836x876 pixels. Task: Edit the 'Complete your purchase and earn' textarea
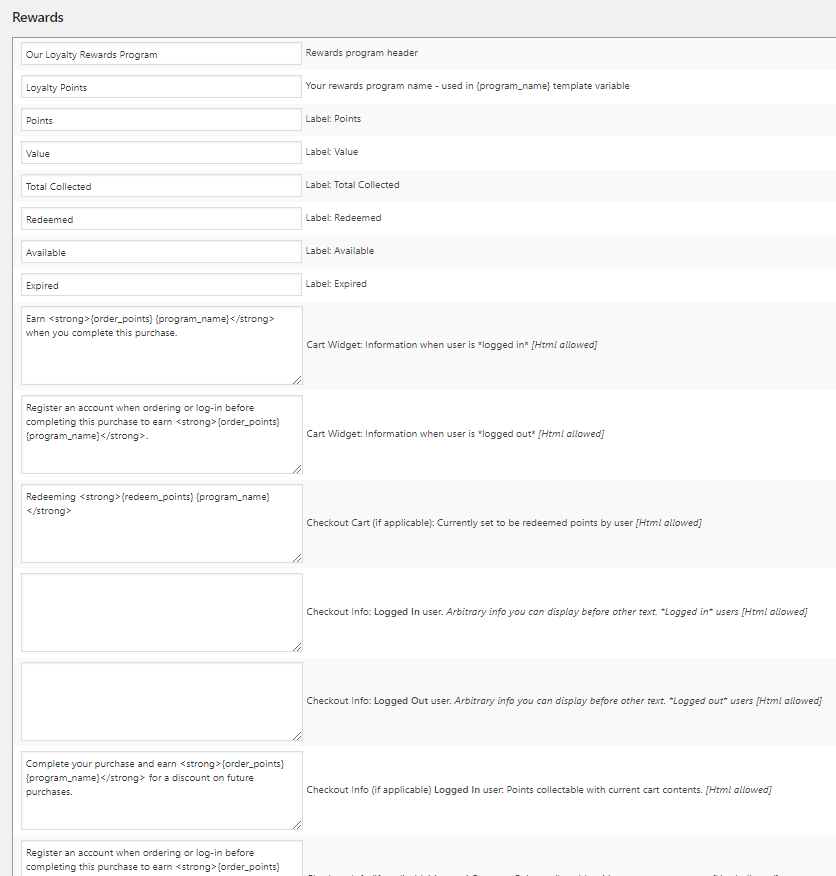coord(162,791)
